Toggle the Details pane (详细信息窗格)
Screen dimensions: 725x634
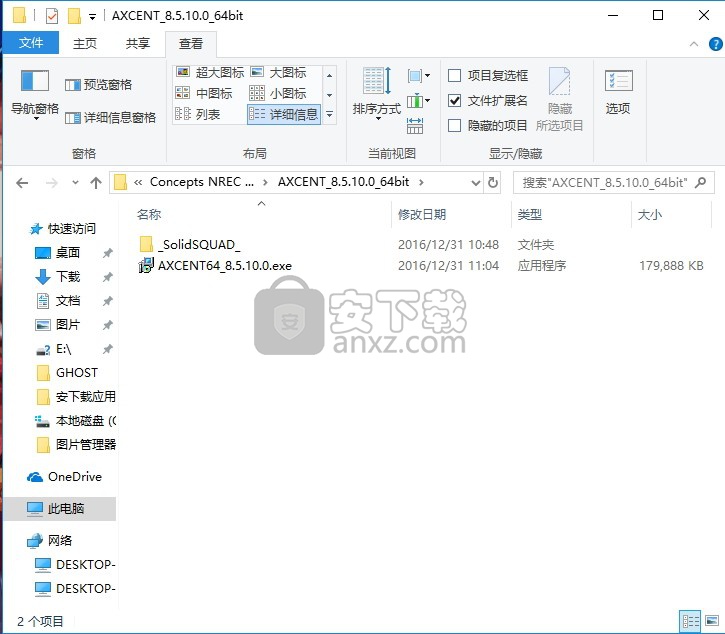pyautogui.click(x=110, y=118)
